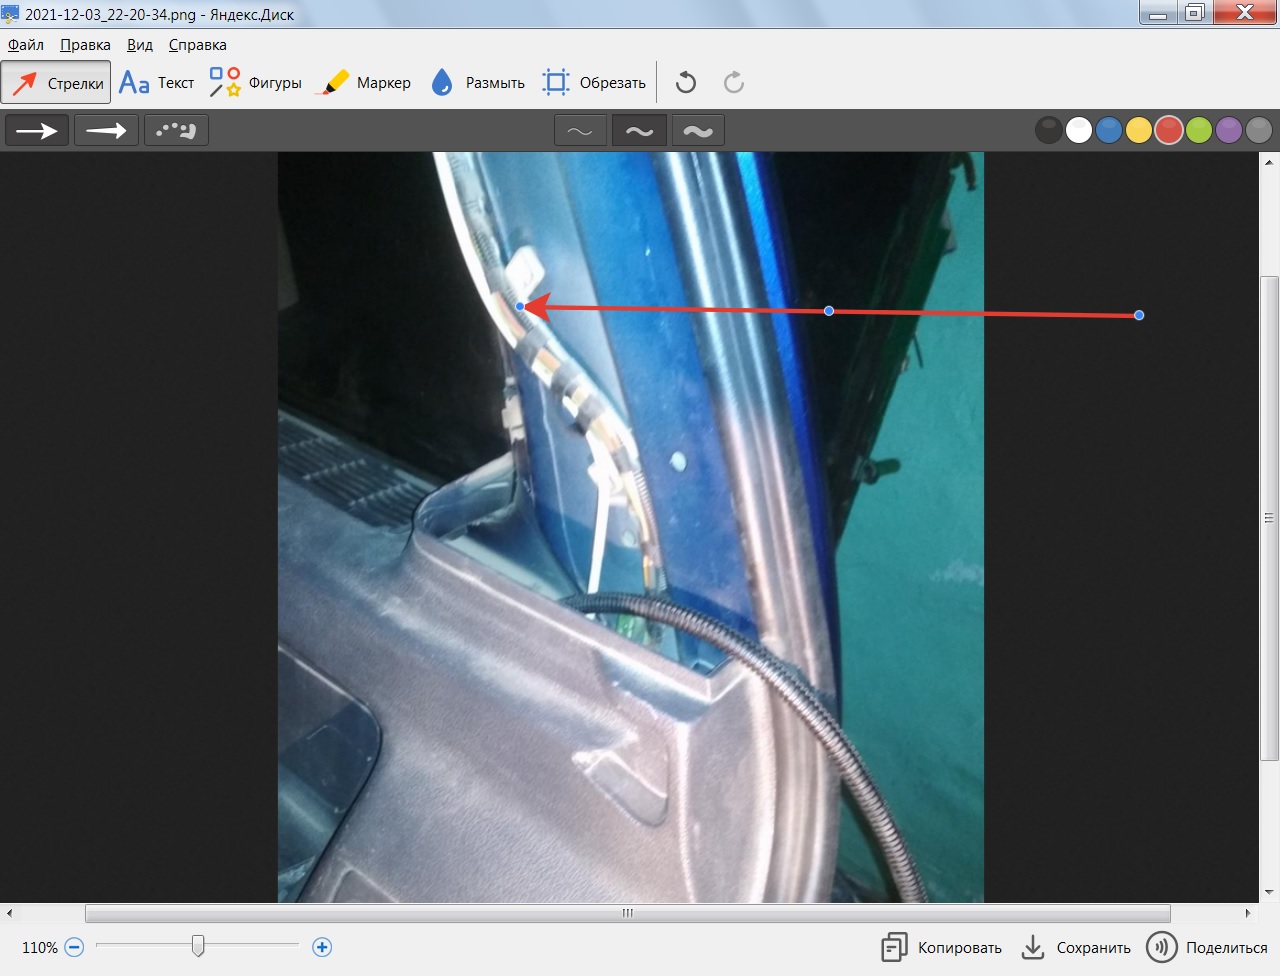Set arrow color to yellow
Viewport: 1280px width, 976px height.
pyautogui.click(x=1139, y=130)
